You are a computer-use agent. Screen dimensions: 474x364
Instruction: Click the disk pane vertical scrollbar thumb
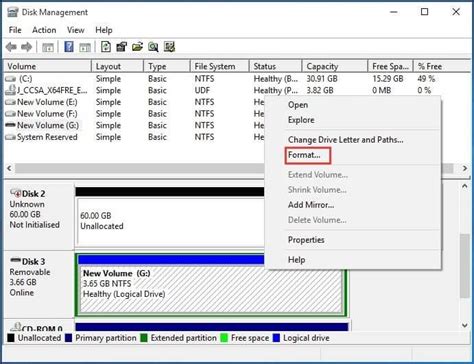click(465, 266)
